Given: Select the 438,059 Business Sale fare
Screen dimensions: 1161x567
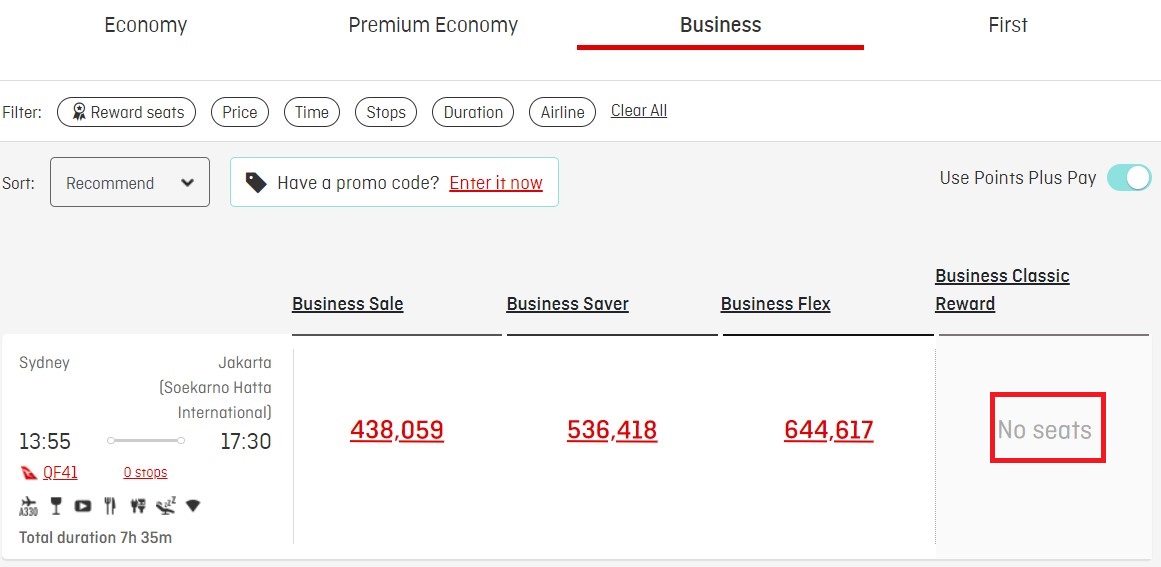Looking at the screenshot, I should [x=397, y=429].
